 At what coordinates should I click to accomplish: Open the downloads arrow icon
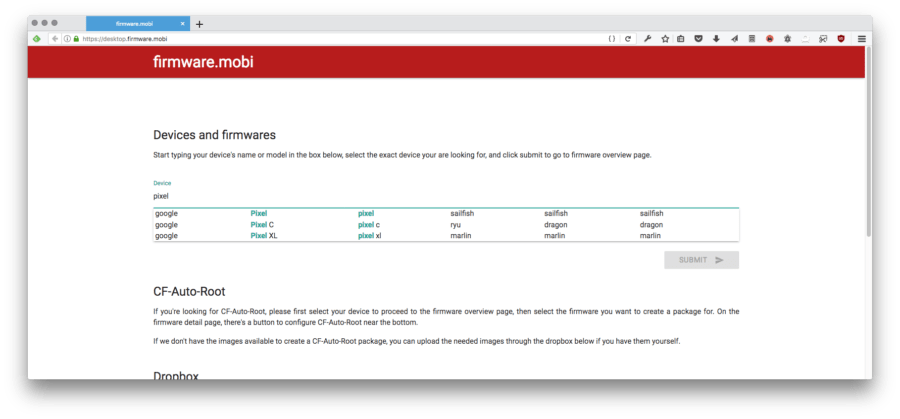(716, 39)
